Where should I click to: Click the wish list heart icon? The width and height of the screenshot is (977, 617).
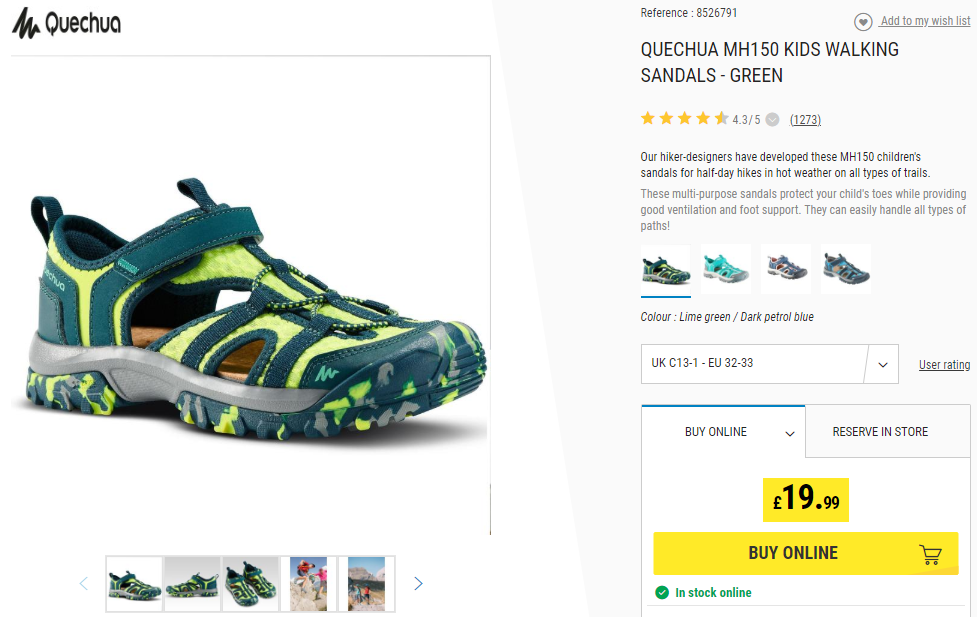coord(862,22)
